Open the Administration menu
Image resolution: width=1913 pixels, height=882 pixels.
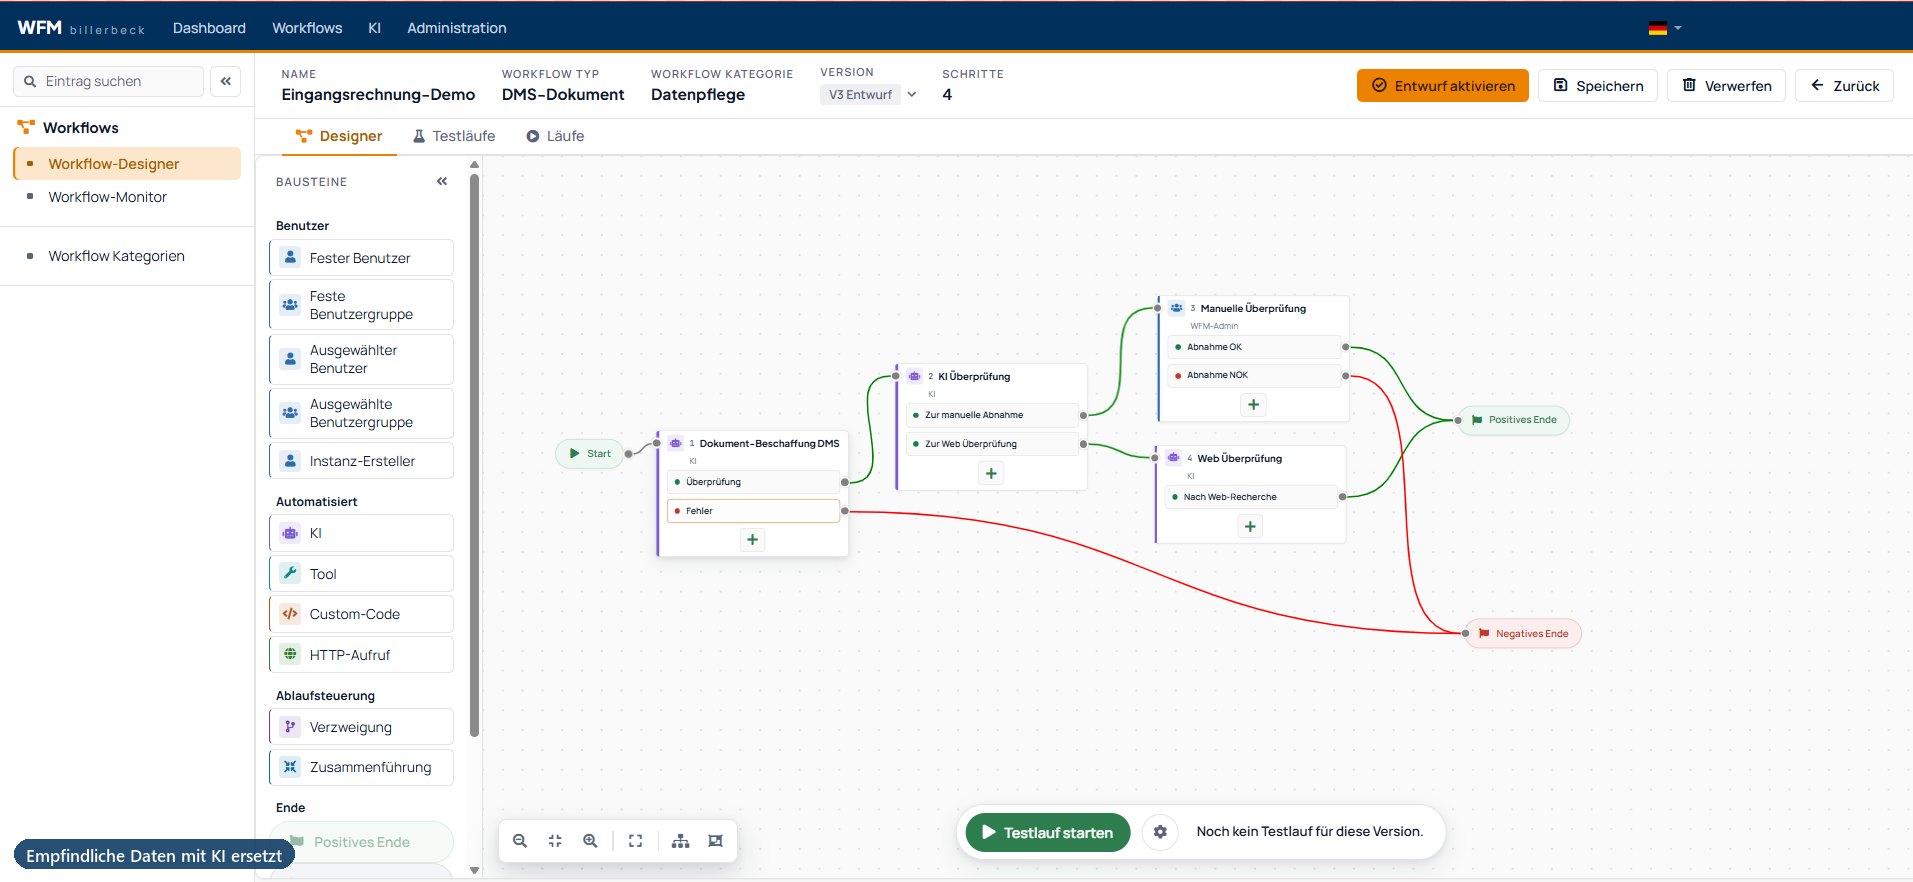click(x=456, y=28)
